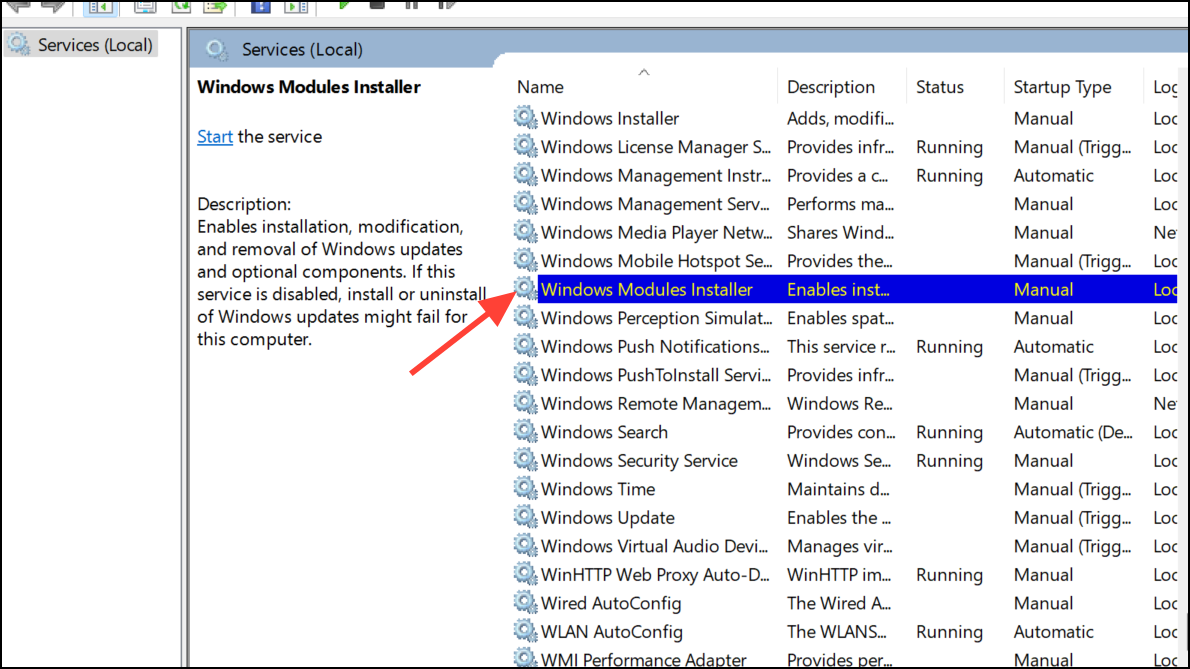The height and width of the screenshot is (669, 1190).
Task: Sort by the Status column header
Action: [x=940, y=87]
